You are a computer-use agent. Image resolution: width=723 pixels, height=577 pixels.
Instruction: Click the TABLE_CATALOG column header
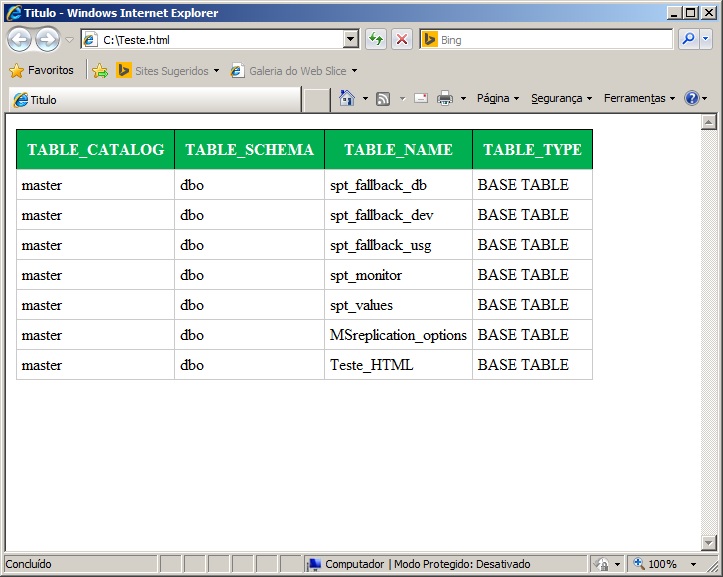click(x=95, y=149)
